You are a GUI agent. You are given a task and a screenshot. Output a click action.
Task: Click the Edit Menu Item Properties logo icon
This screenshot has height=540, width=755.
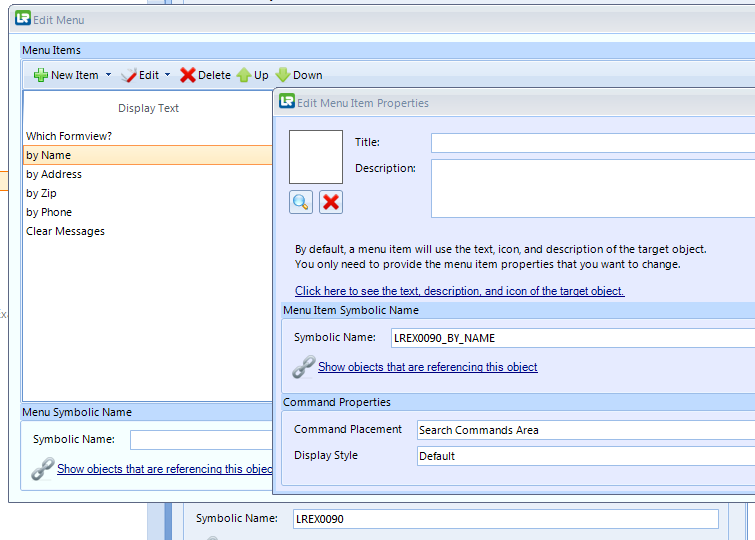[287, 101]
